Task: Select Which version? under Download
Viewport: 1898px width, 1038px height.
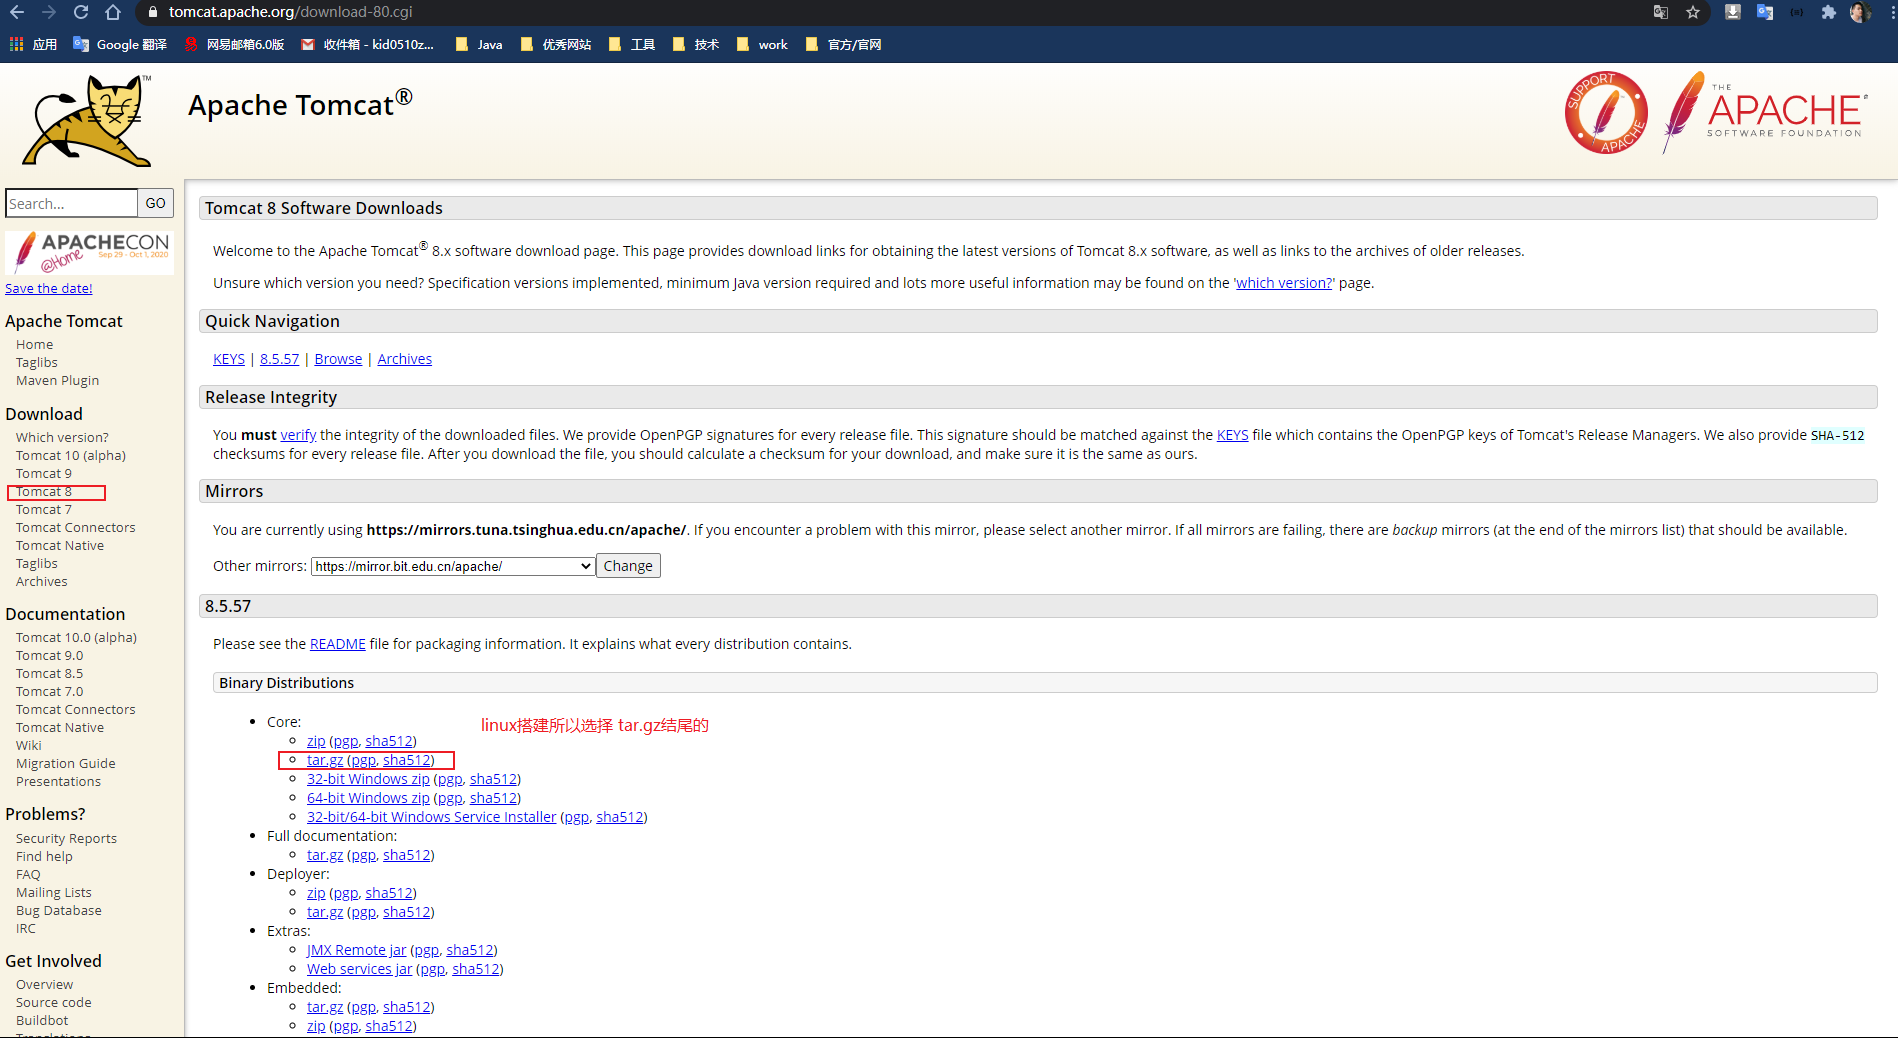Action: pyautogui.click(x=62, y=437)
